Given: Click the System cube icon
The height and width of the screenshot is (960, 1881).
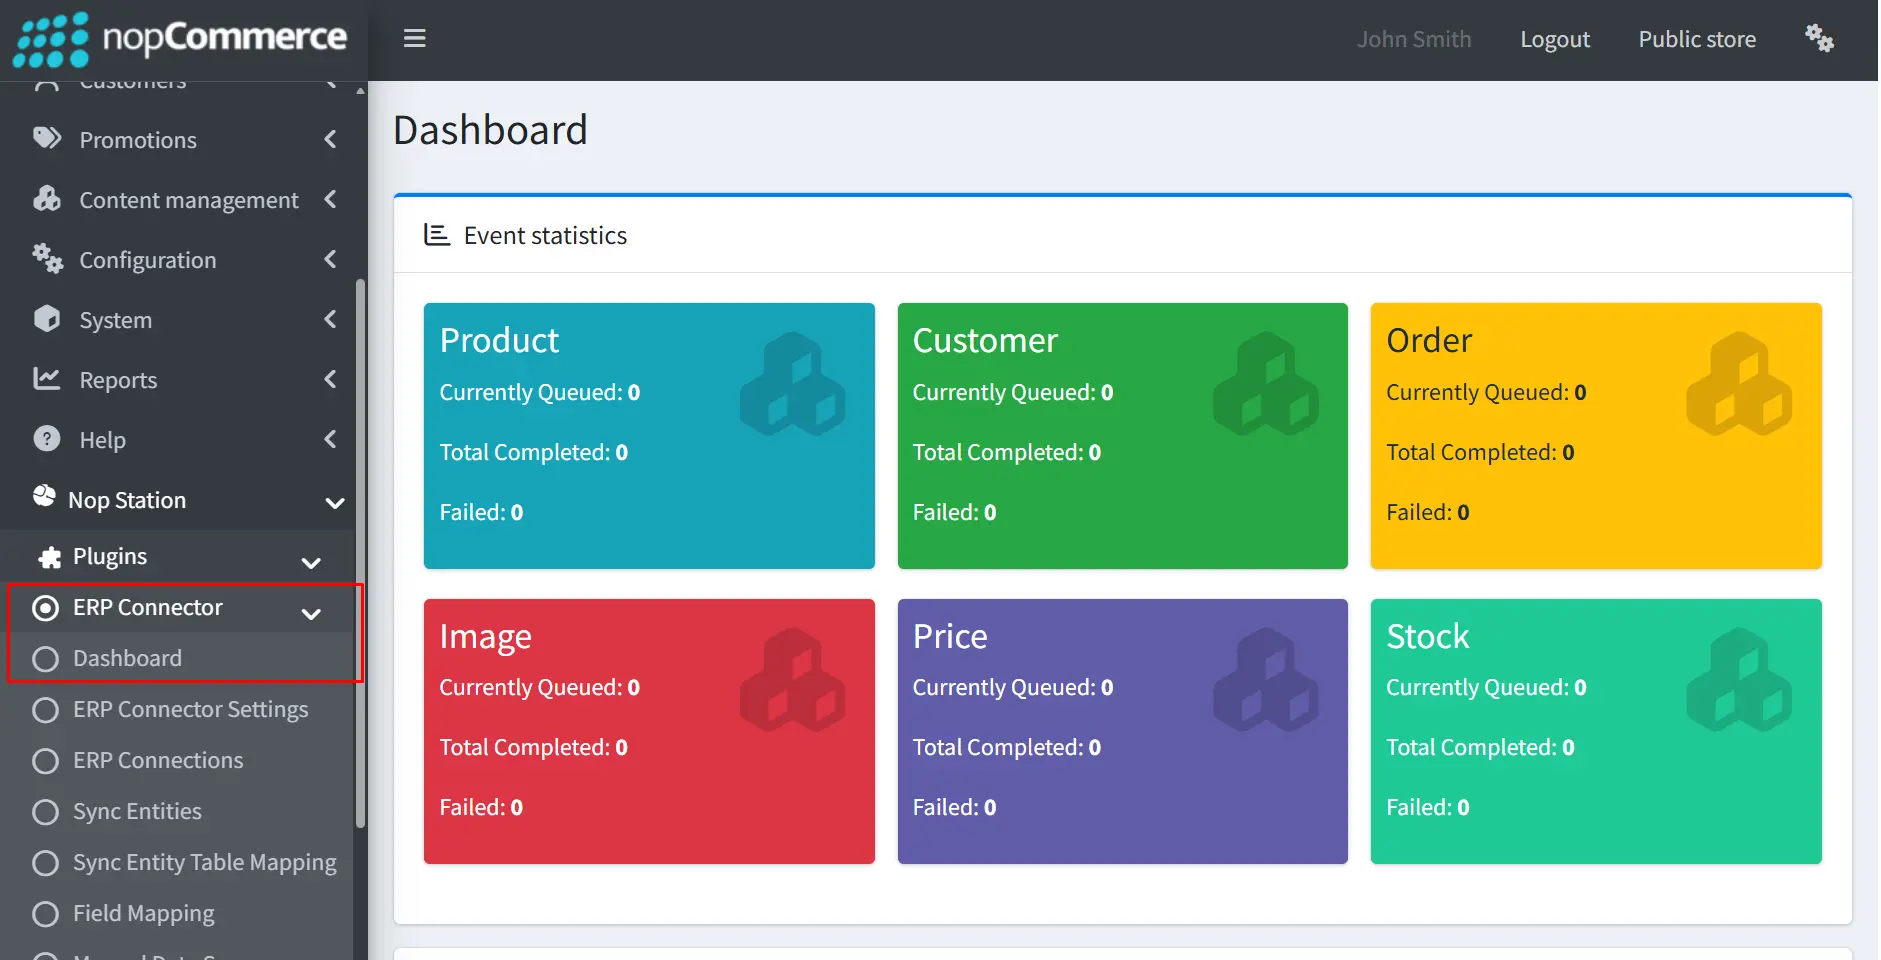Looking at the screenshot, I should pyautogui.click(x=47, y=319).
